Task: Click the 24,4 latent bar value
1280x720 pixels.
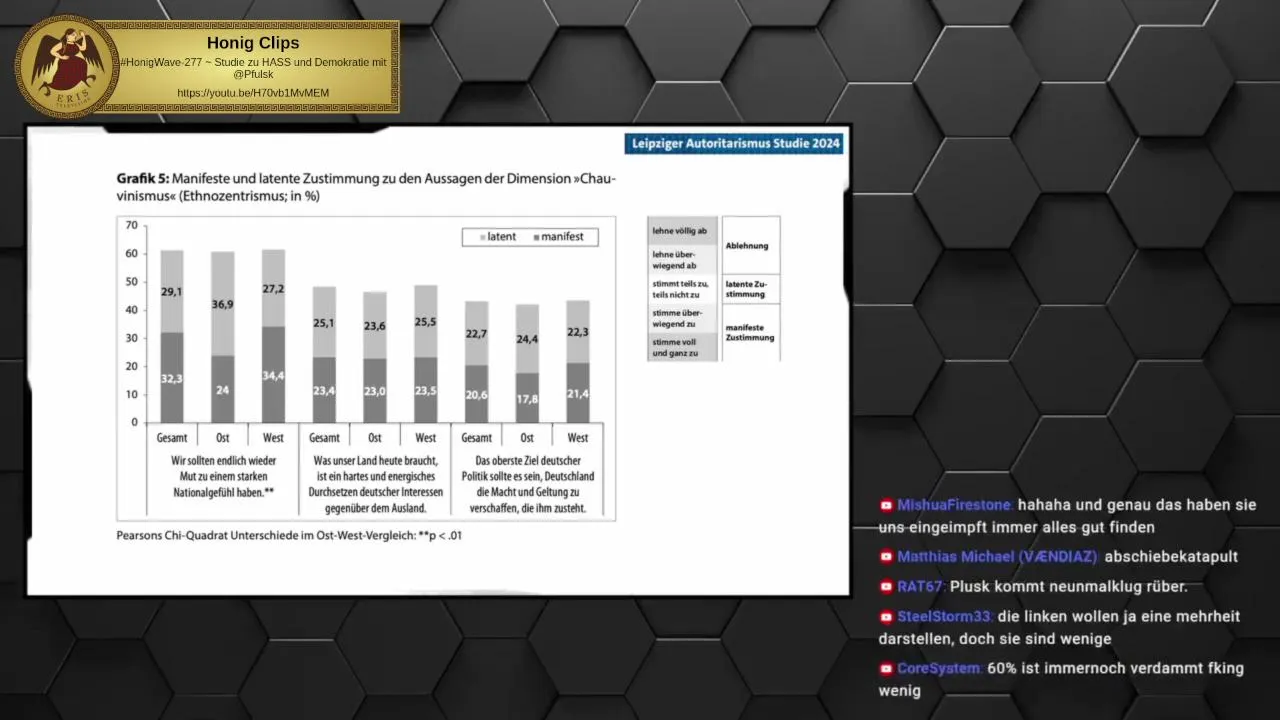Action: 527,339
